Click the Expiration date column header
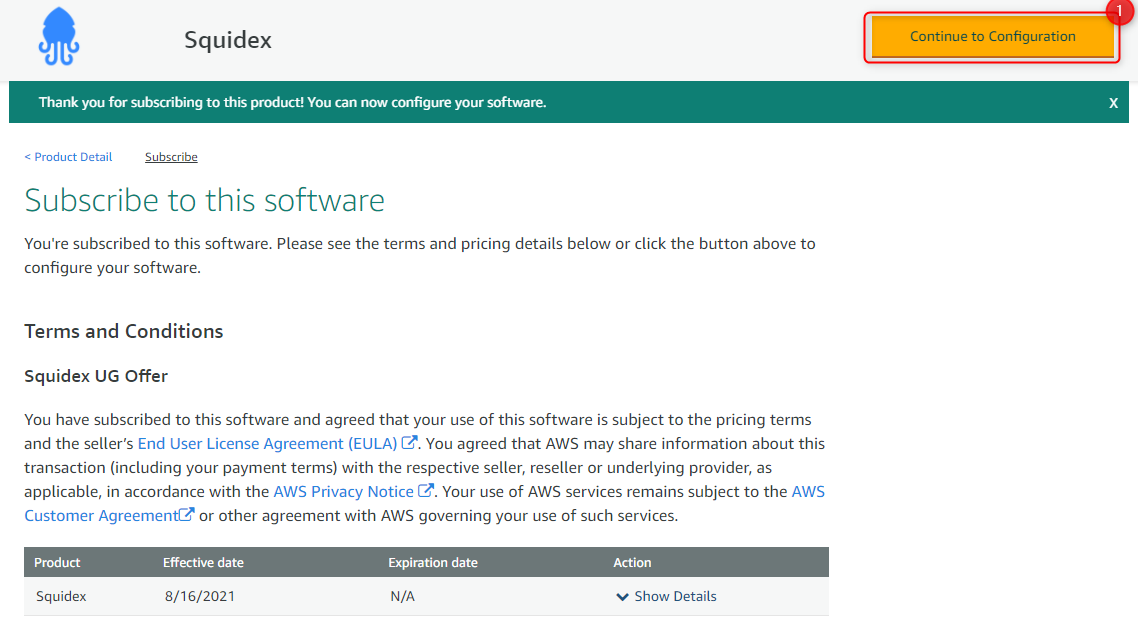Image resolution: width=1138 pixels, height=634 pixels. [433, 562]
